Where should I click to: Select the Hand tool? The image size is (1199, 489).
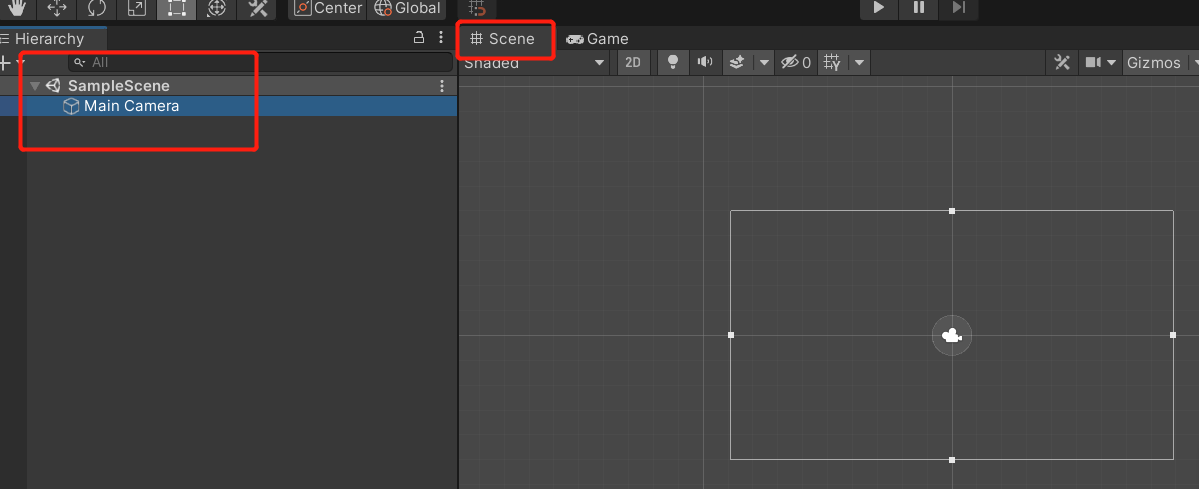pyautogui.click(x=16, y=8)
